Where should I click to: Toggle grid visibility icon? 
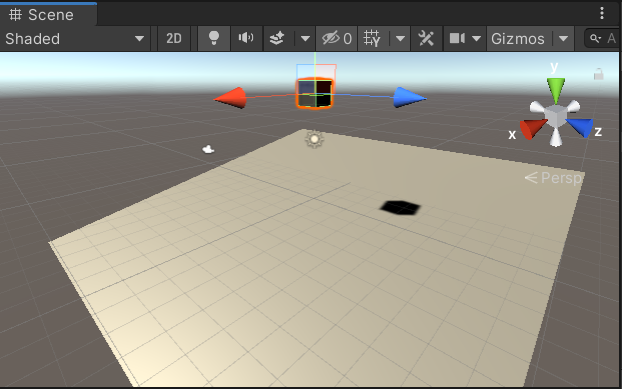(x=372, y=39)
